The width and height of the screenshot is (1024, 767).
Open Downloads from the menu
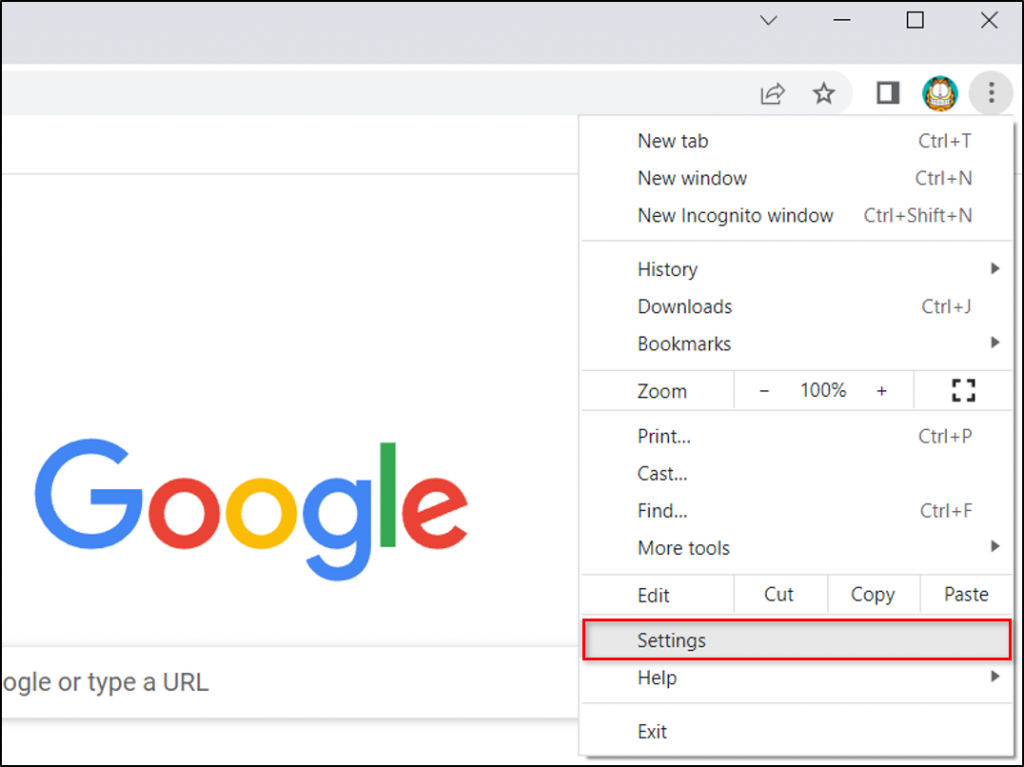pos(684,306)
